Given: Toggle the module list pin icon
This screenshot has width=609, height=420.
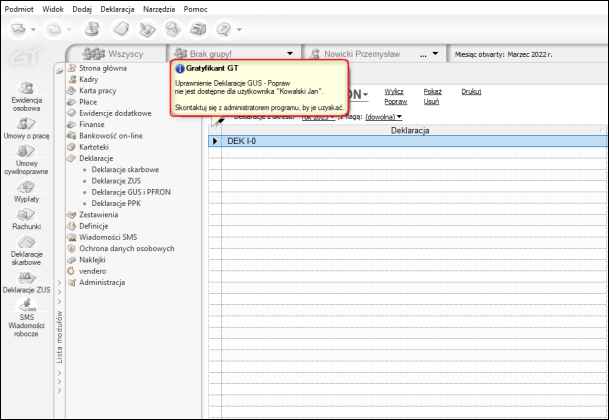Looking at the screenshot, I should pos(59,71).
